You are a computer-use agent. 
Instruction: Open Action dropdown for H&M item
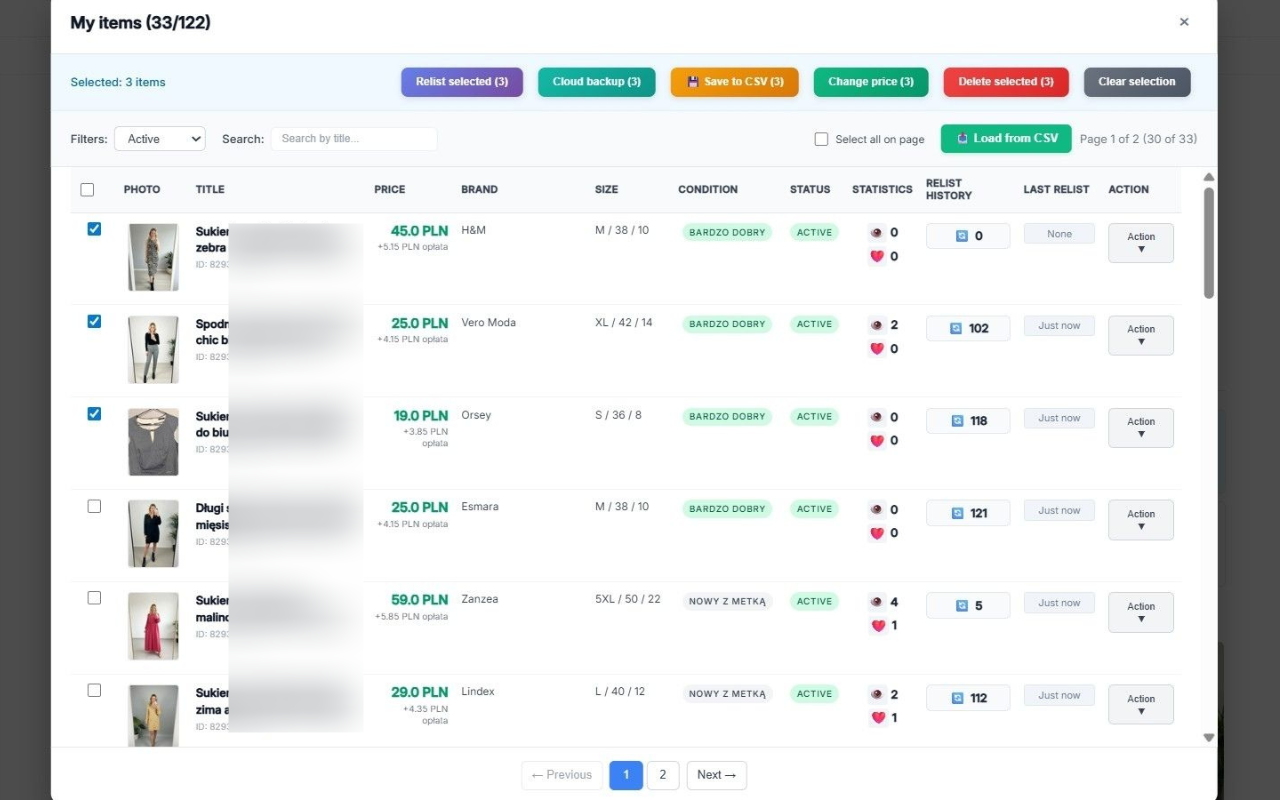[1141, 243]
